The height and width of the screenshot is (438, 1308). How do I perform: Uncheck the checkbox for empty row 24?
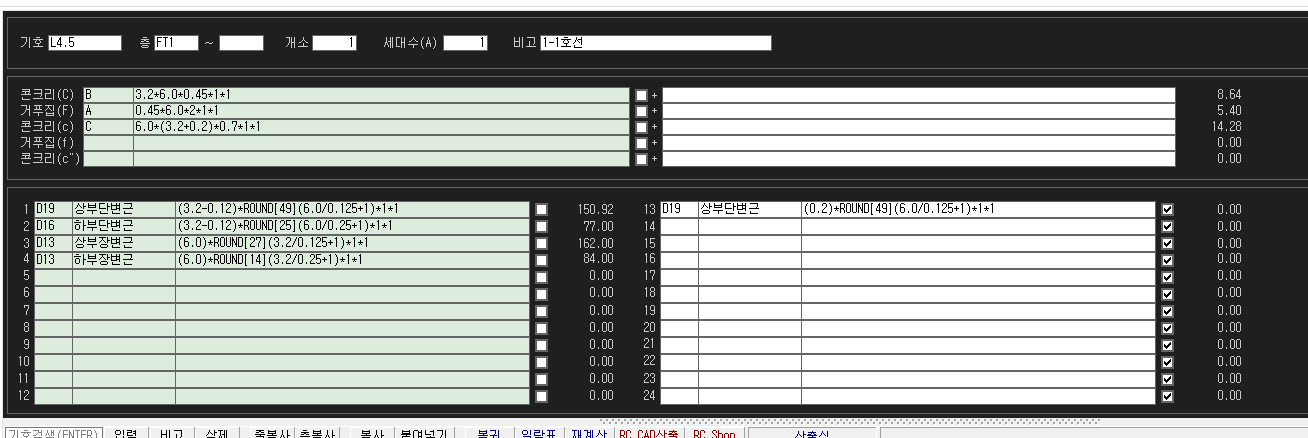[x=1167, y=396]
